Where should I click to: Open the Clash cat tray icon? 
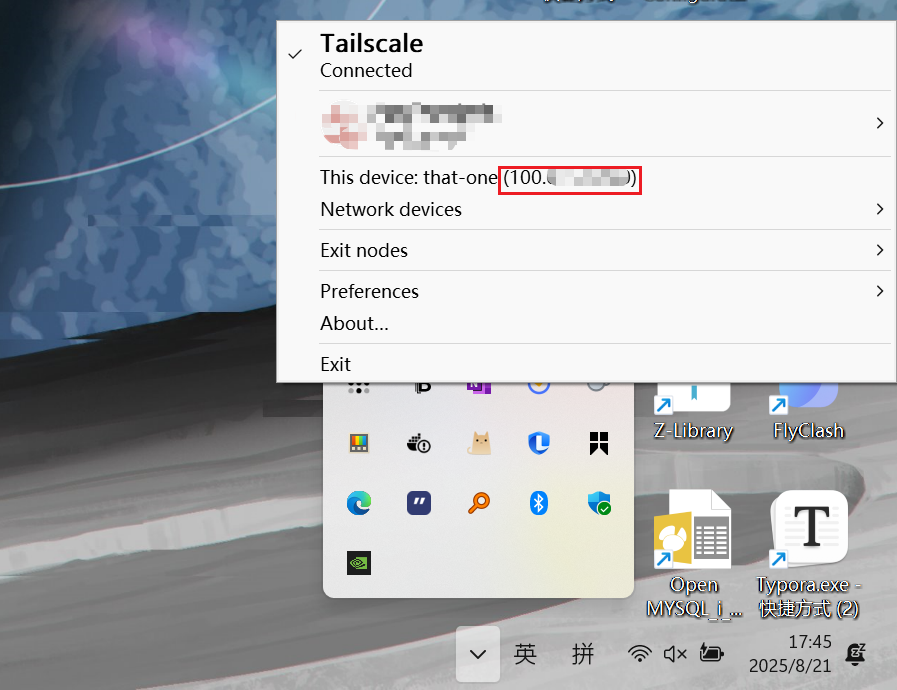point(479,443)
